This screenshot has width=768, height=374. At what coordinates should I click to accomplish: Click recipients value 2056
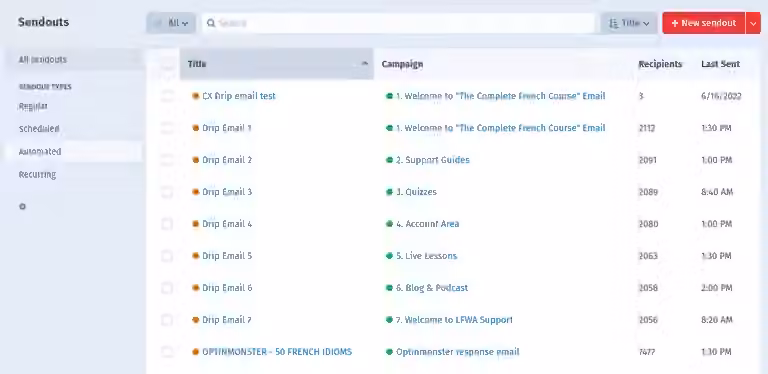click(648, 320)
